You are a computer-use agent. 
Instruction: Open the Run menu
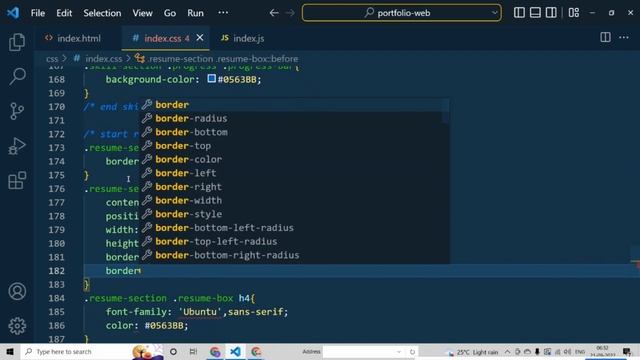195,13
